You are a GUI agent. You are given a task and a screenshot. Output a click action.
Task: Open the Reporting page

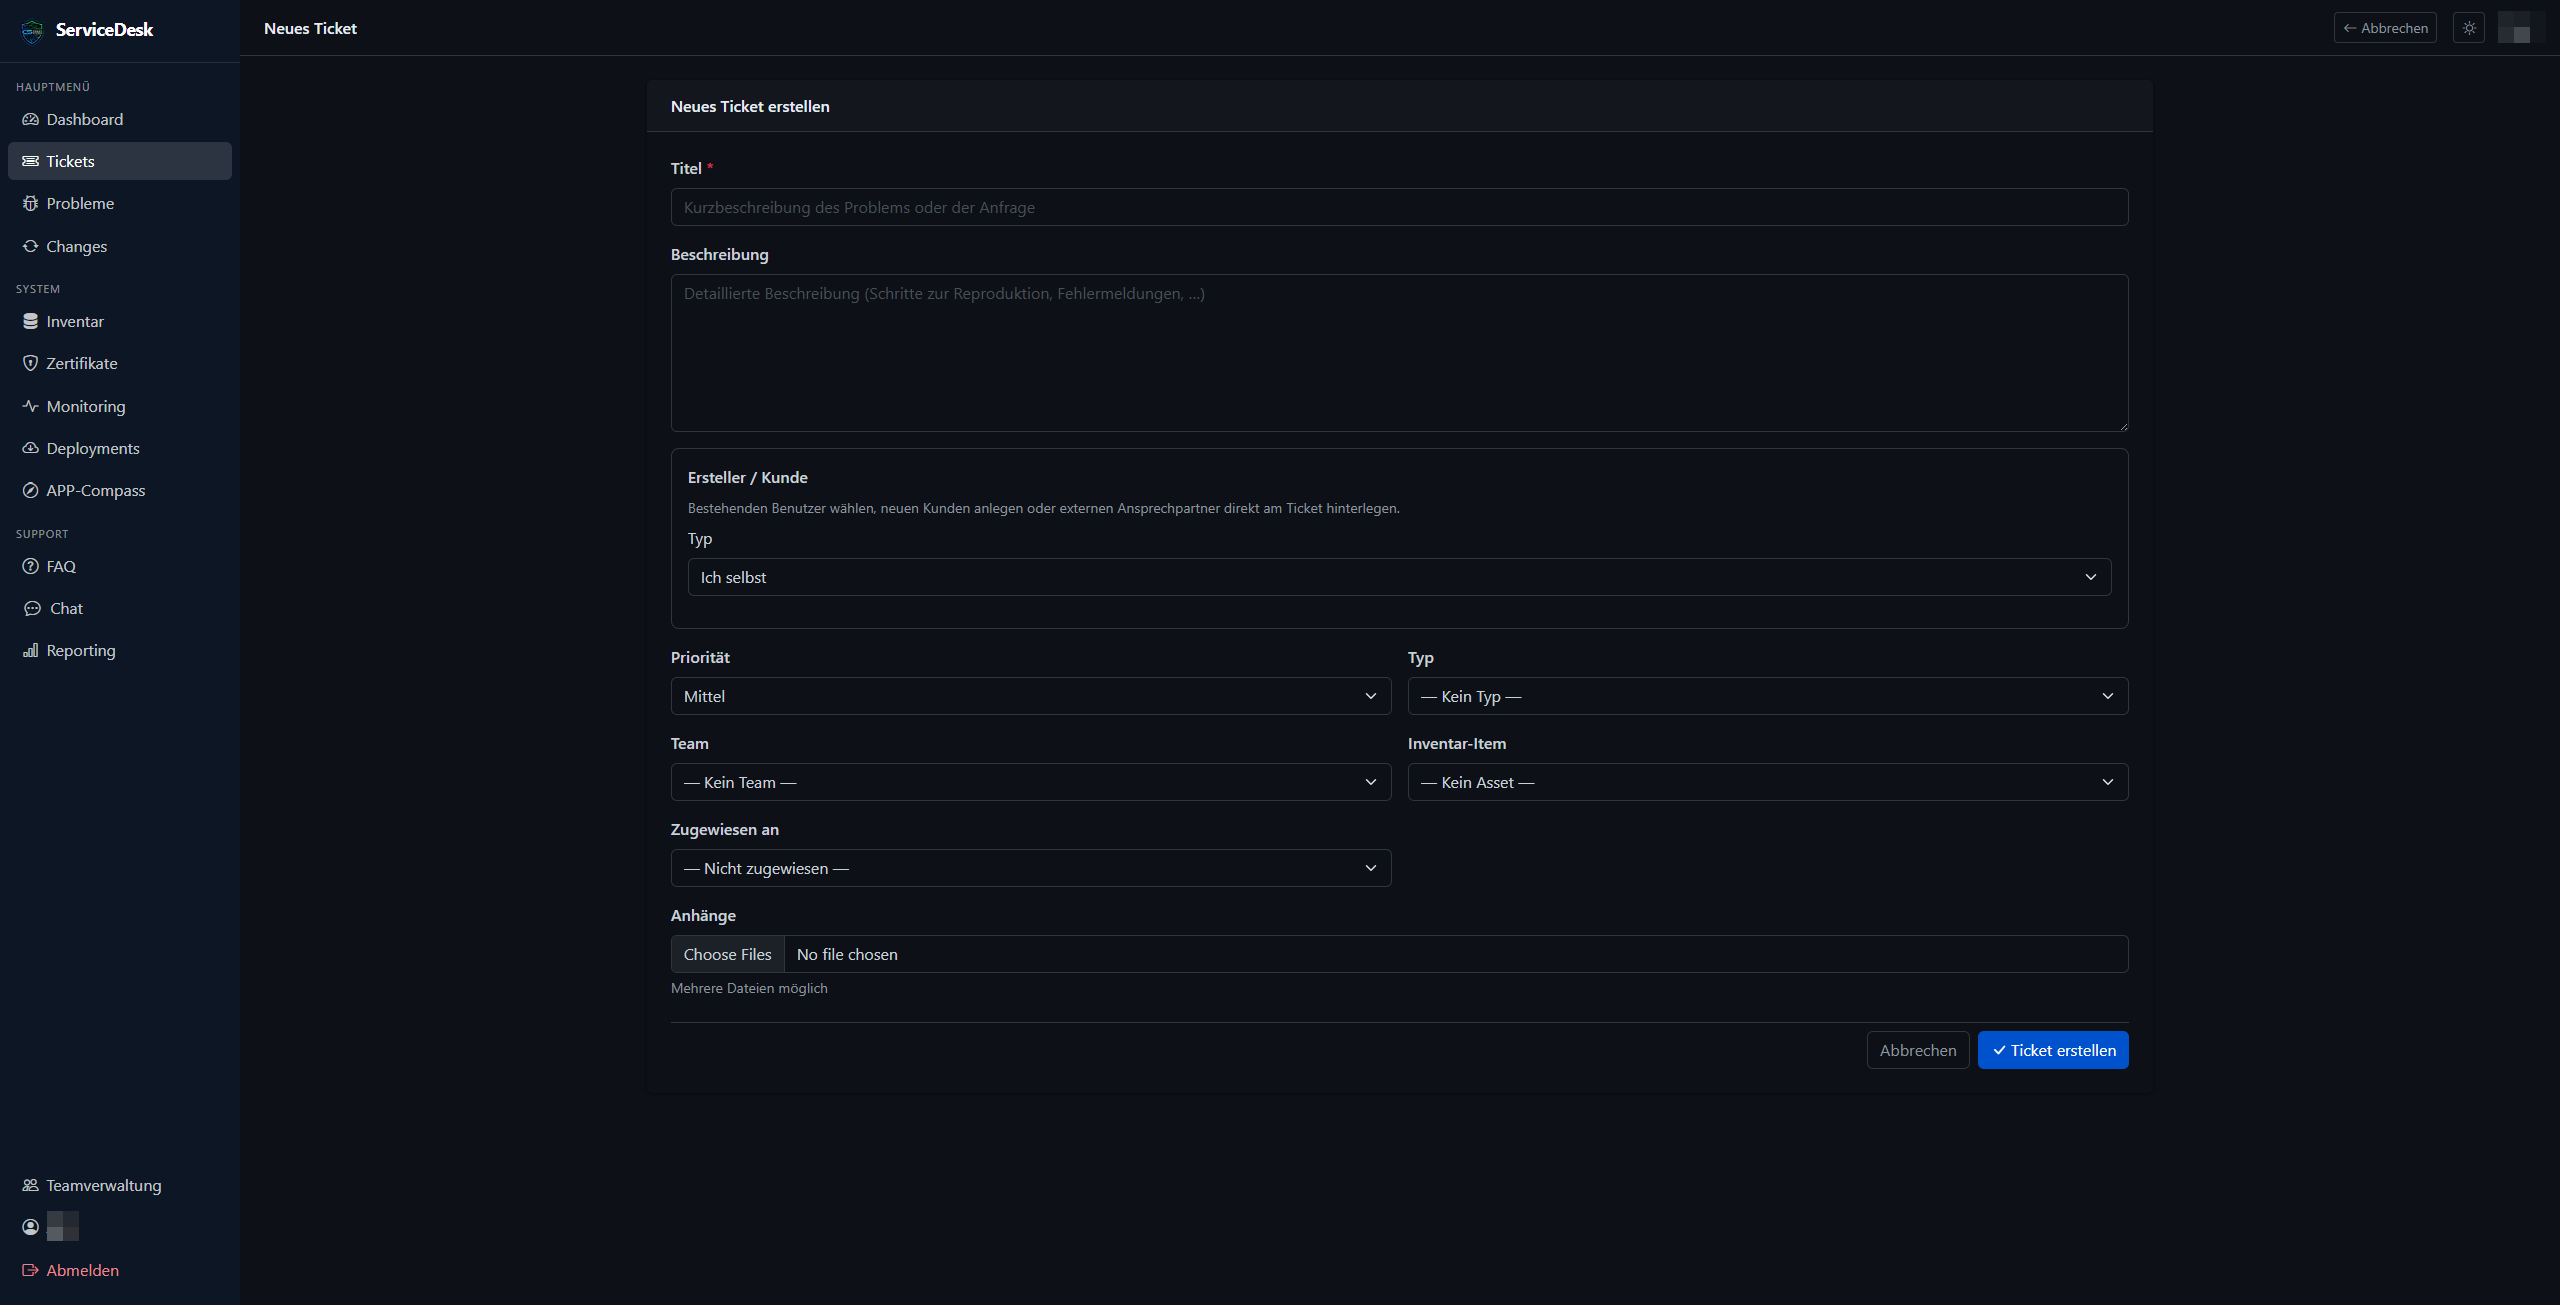120,650
